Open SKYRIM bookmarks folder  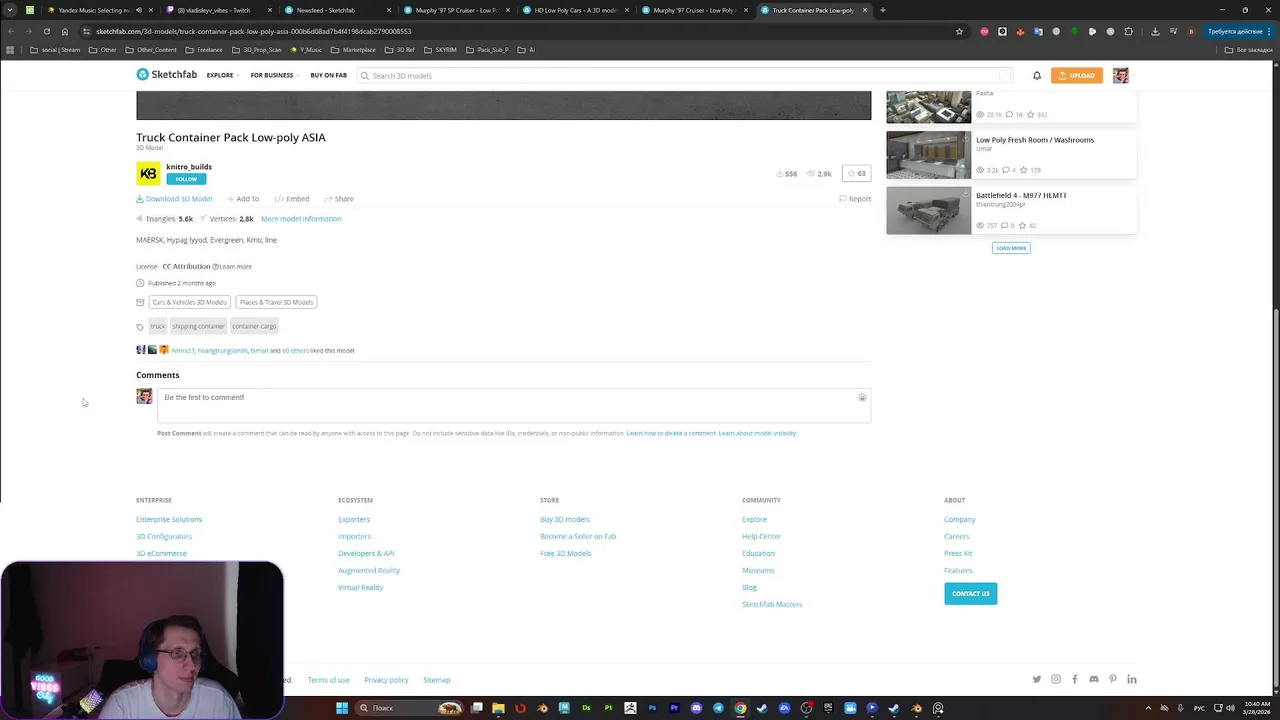pos(441,50)
